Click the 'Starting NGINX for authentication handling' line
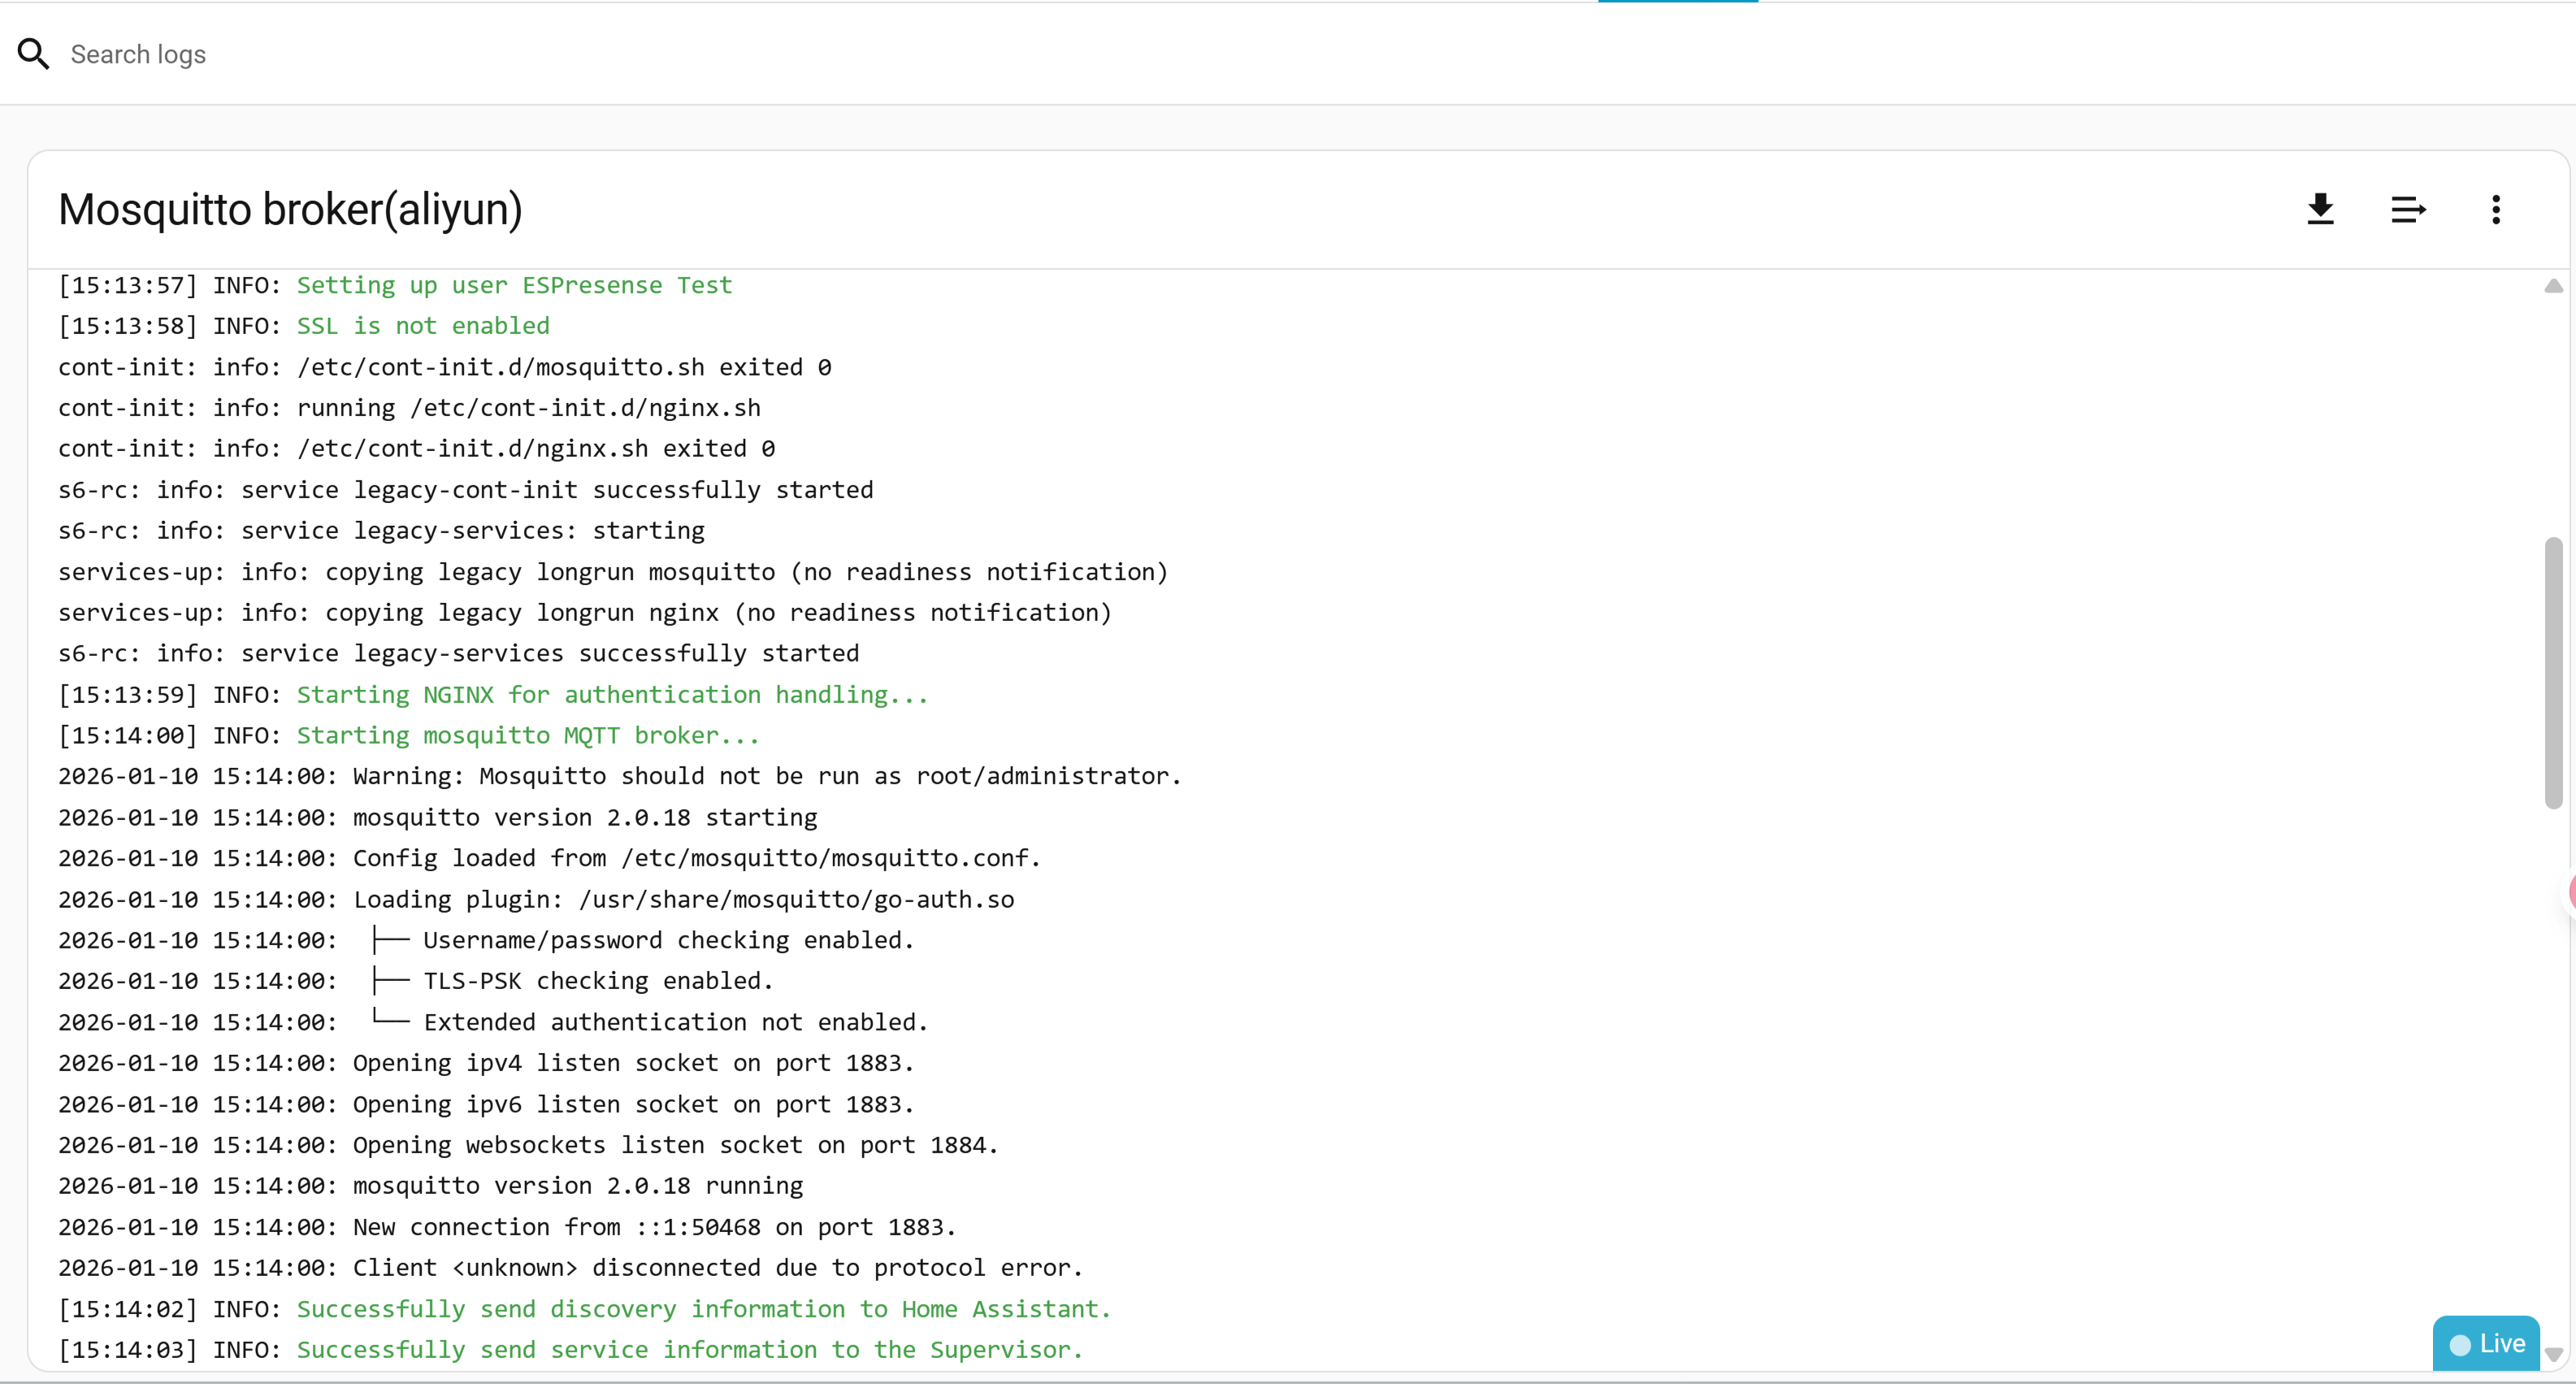Image resolution: width=2576 pixels, height=1384 pixels. tap(612, 695)
